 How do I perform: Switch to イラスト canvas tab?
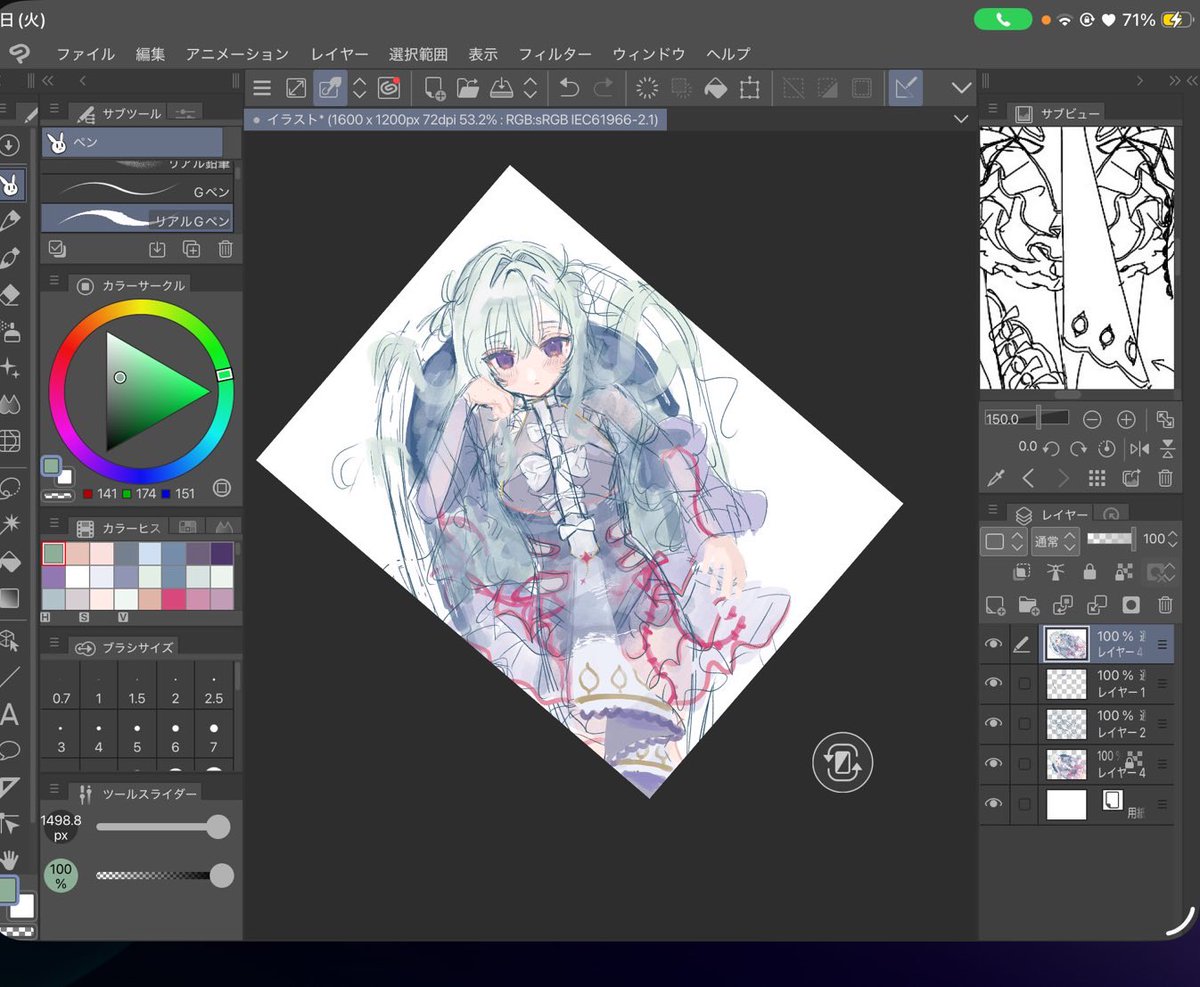point(458,119)
